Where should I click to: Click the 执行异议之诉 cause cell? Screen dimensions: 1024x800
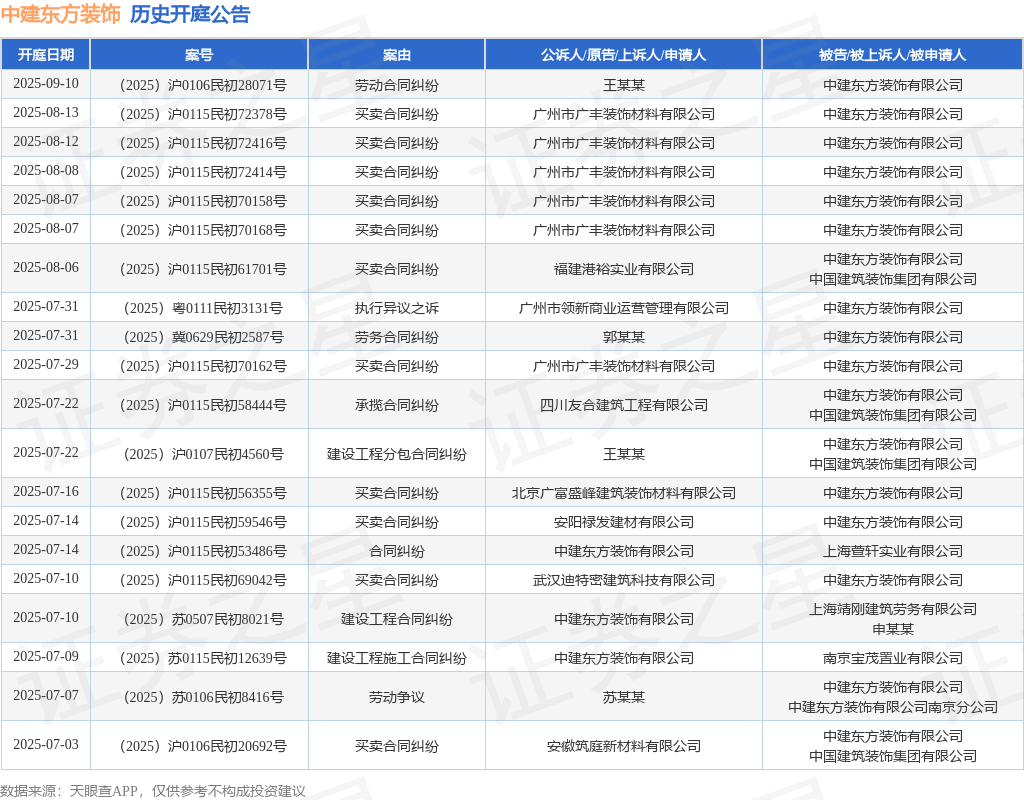(396, 308)
